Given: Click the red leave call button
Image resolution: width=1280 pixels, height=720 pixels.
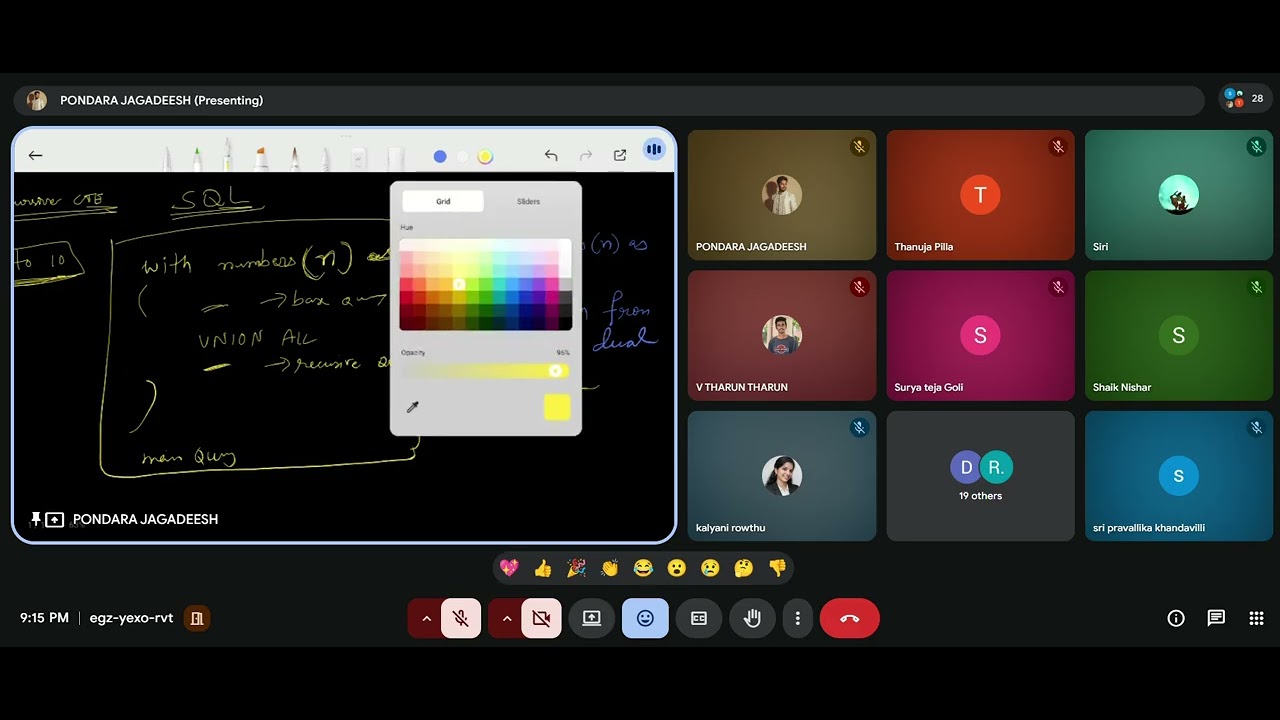Looking at the screenshot, I should click(x=850, y=618).
